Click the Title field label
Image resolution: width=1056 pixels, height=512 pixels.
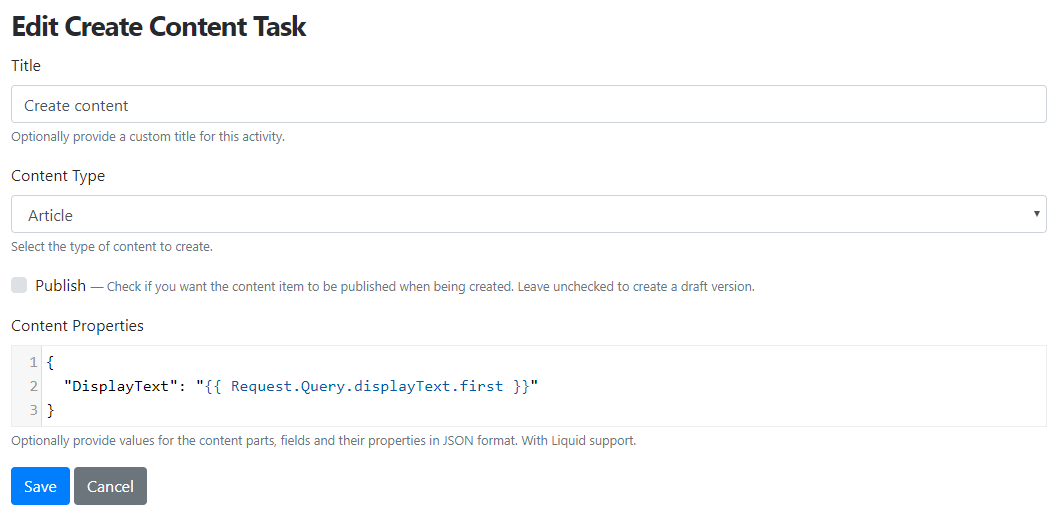[x=26, y=65]
